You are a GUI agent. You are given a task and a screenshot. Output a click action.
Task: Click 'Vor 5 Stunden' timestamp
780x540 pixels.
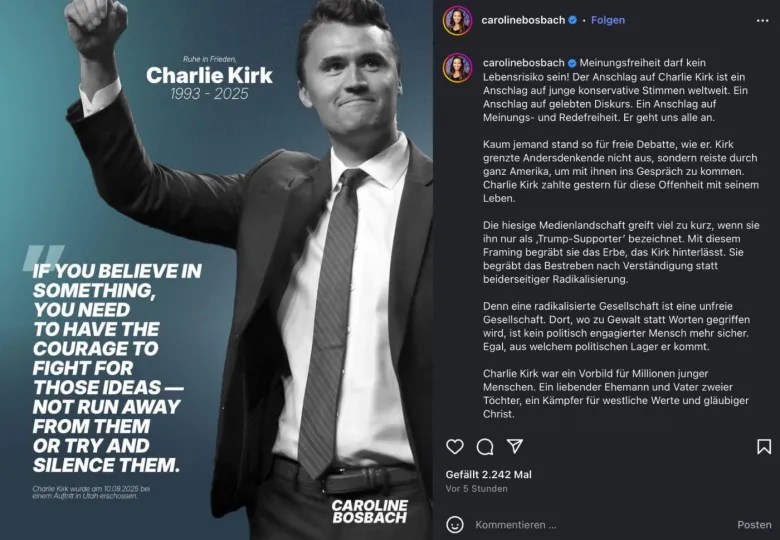[479, 489]
